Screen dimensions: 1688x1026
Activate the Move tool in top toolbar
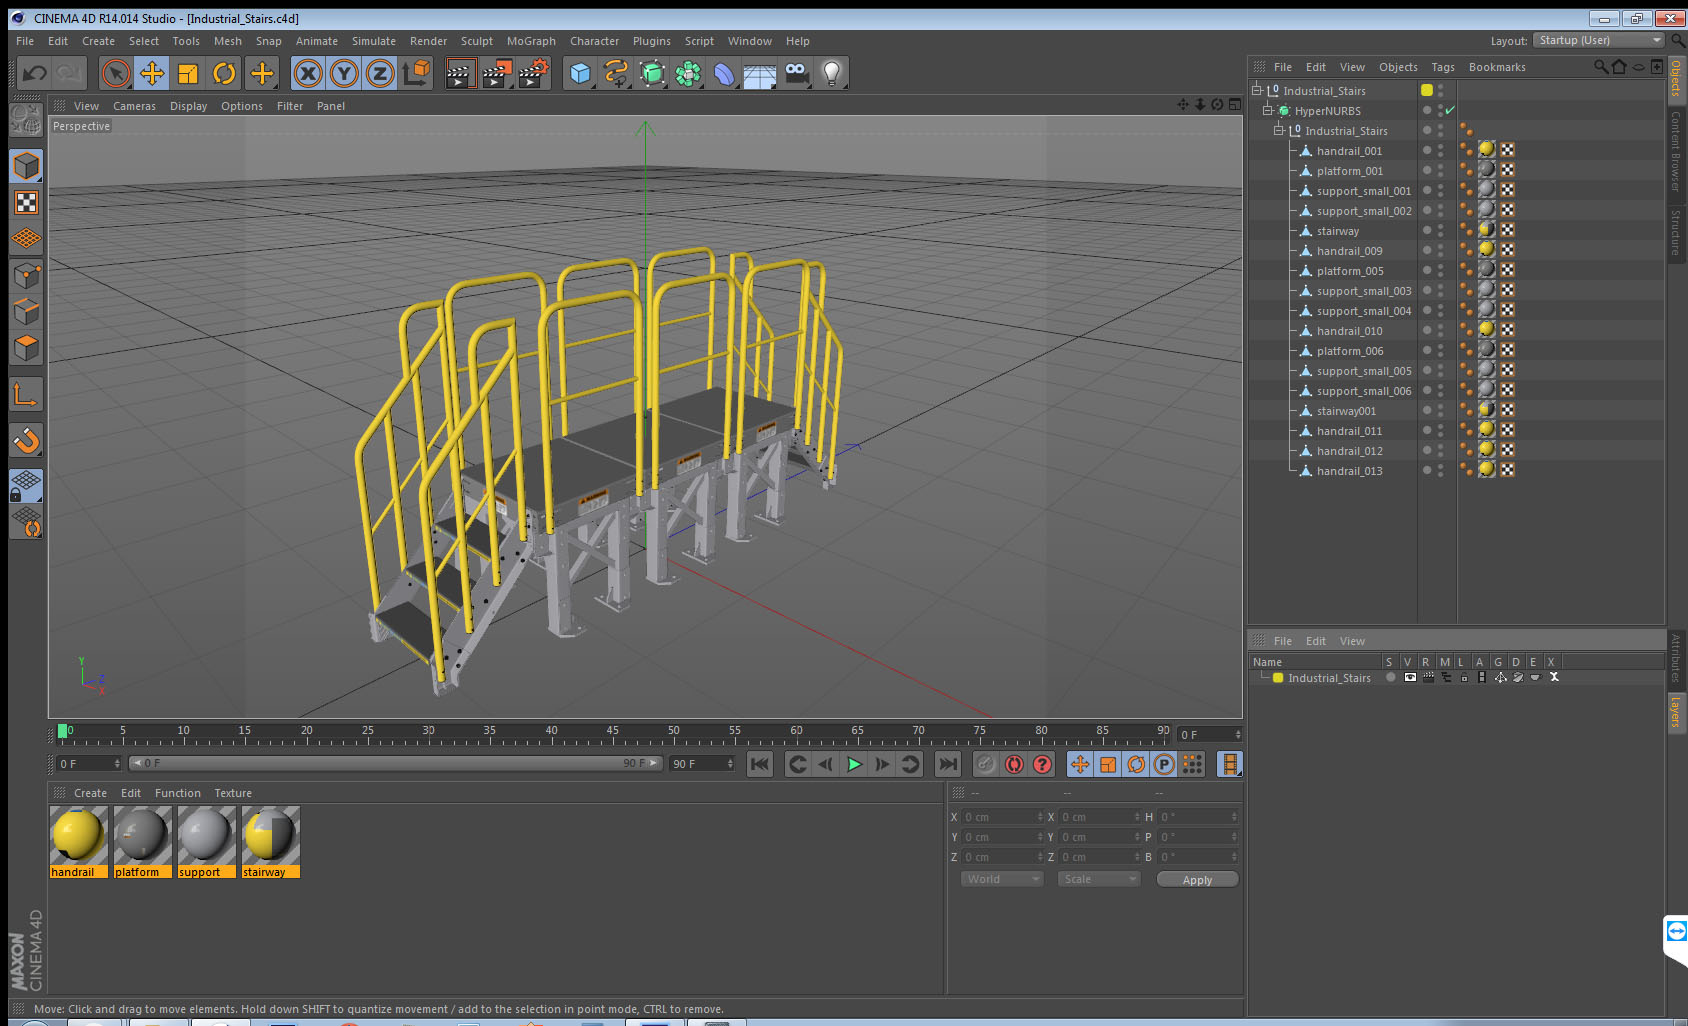point(152,73)
